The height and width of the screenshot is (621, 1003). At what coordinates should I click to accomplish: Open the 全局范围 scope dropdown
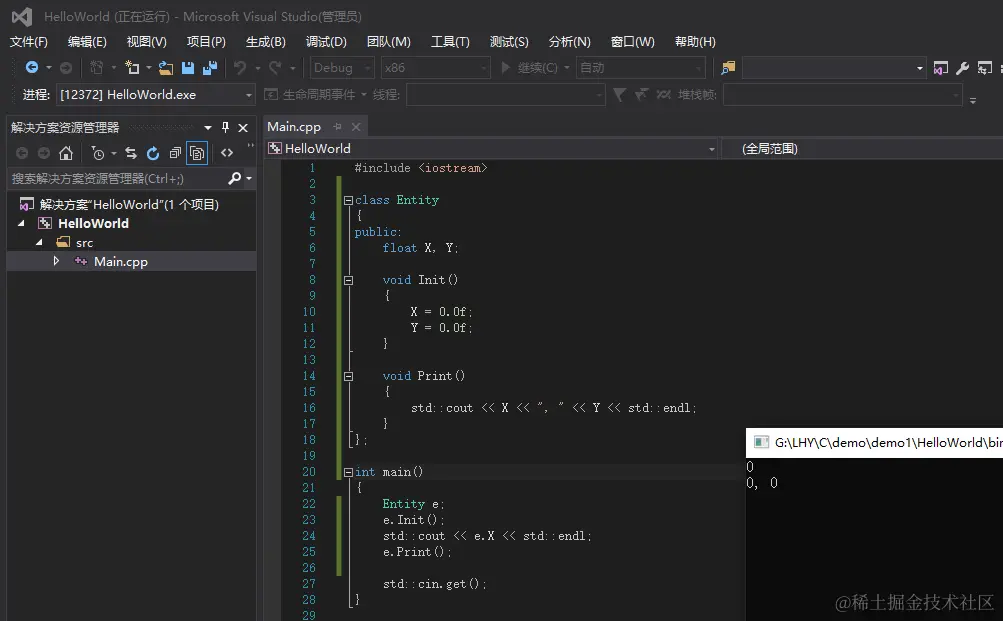click(x=861, y=149)
